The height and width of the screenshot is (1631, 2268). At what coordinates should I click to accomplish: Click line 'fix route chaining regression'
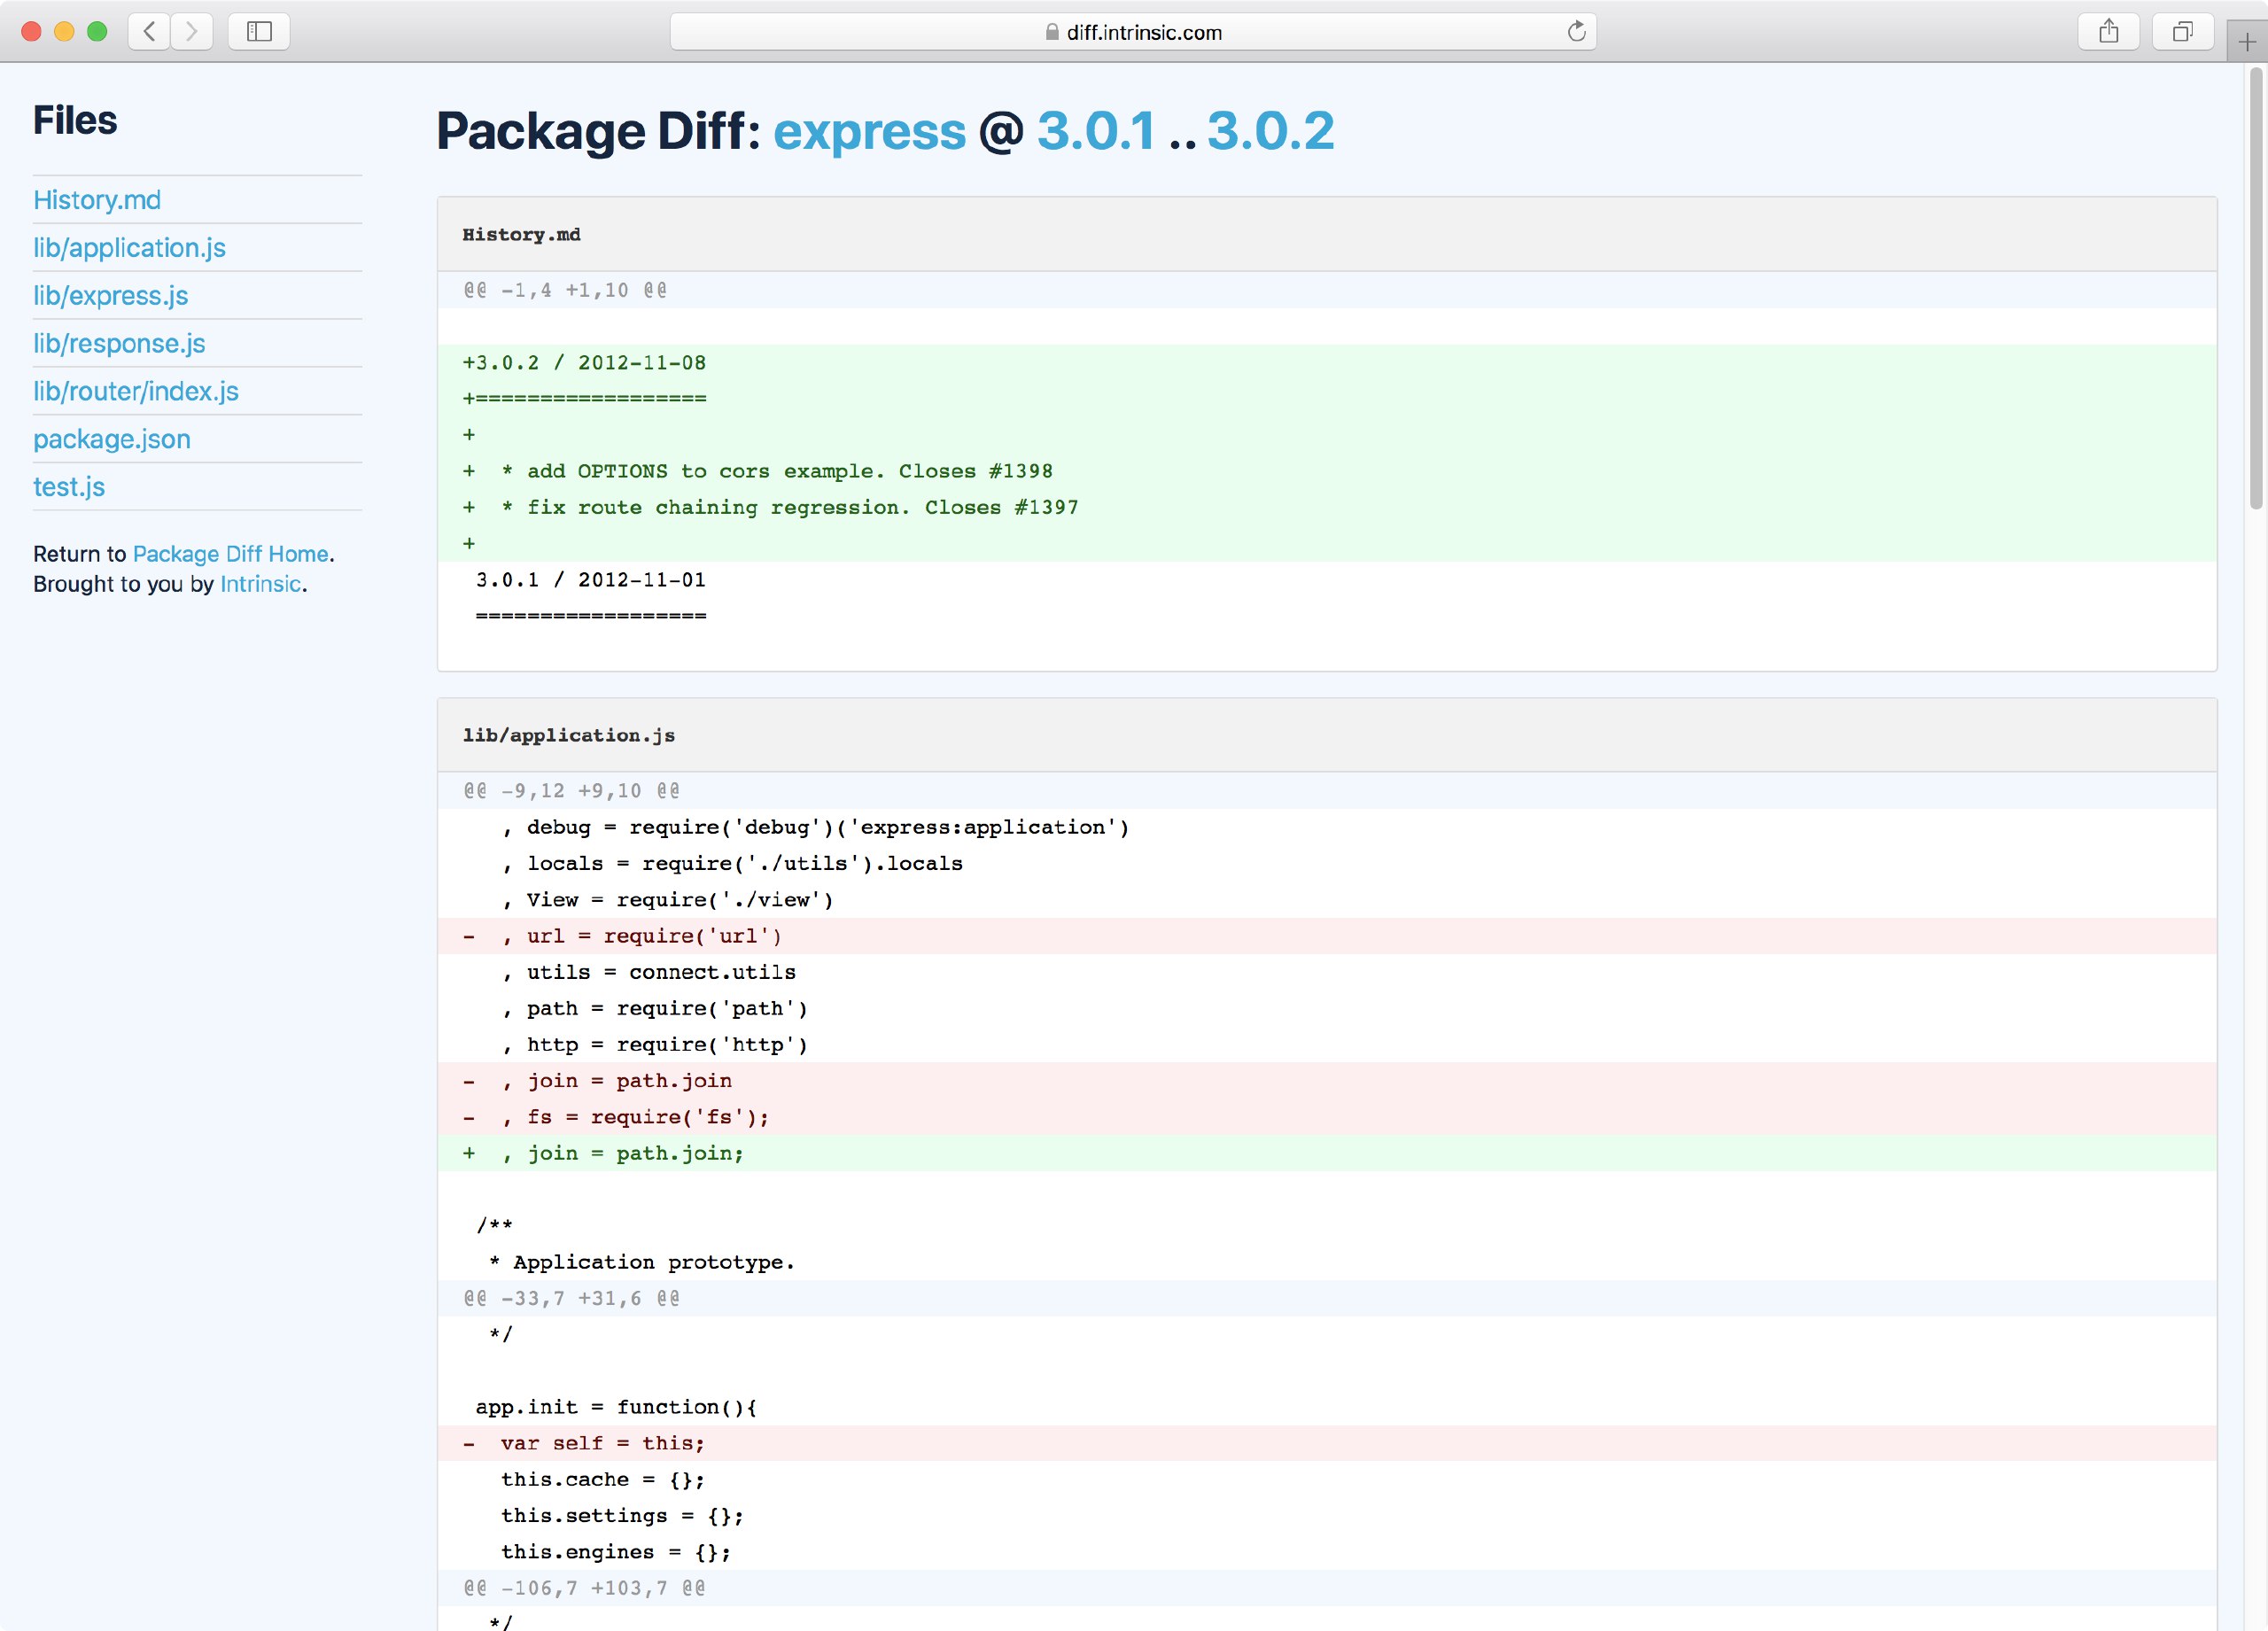tap(1326, 507)
